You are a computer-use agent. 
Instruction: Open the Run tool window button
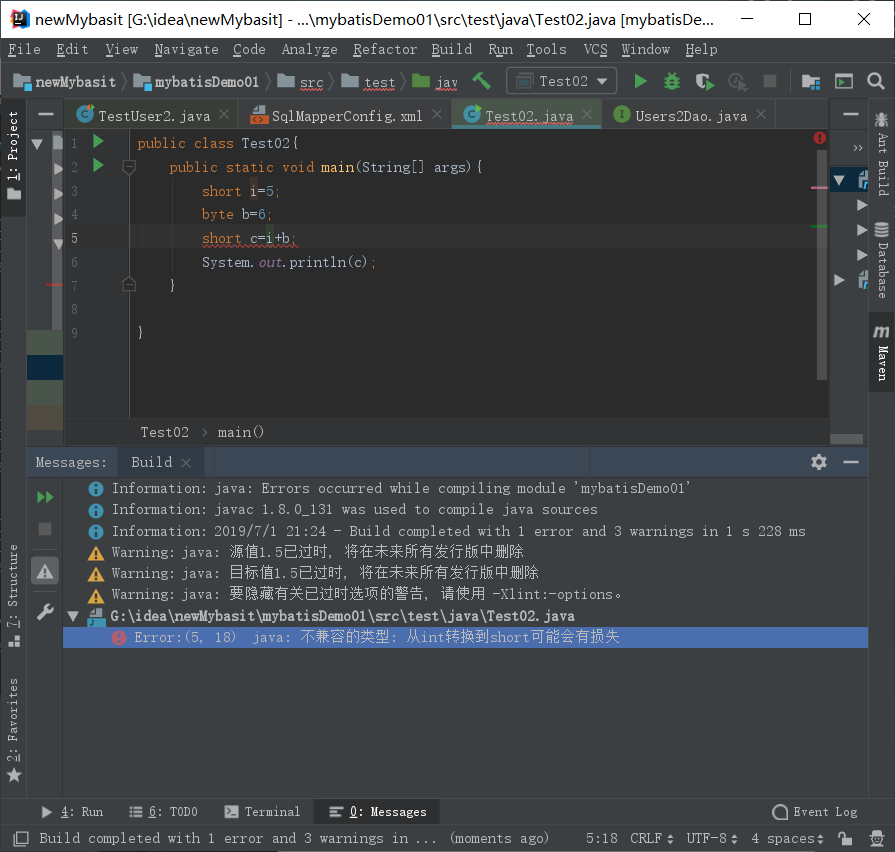pos(72,812)
